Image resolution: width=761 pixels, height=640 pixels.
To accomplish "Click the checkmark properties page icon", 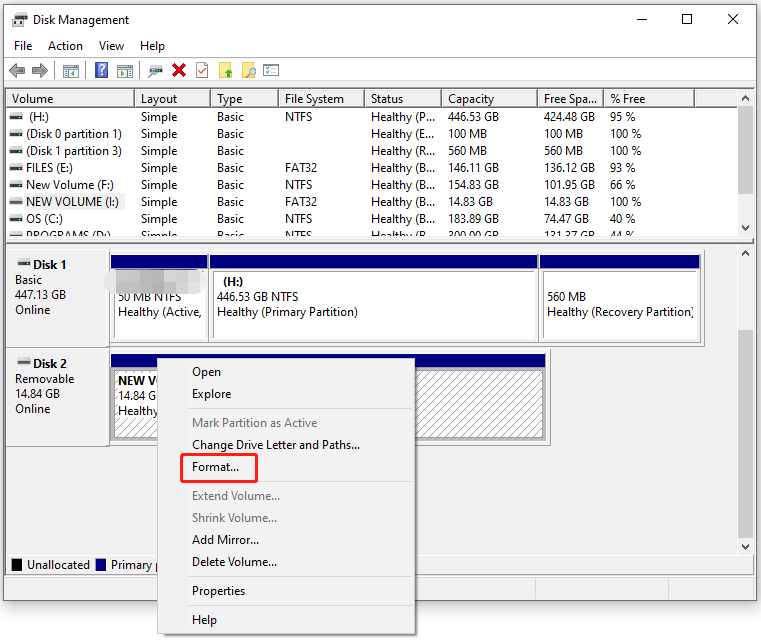I will point(202,70).
